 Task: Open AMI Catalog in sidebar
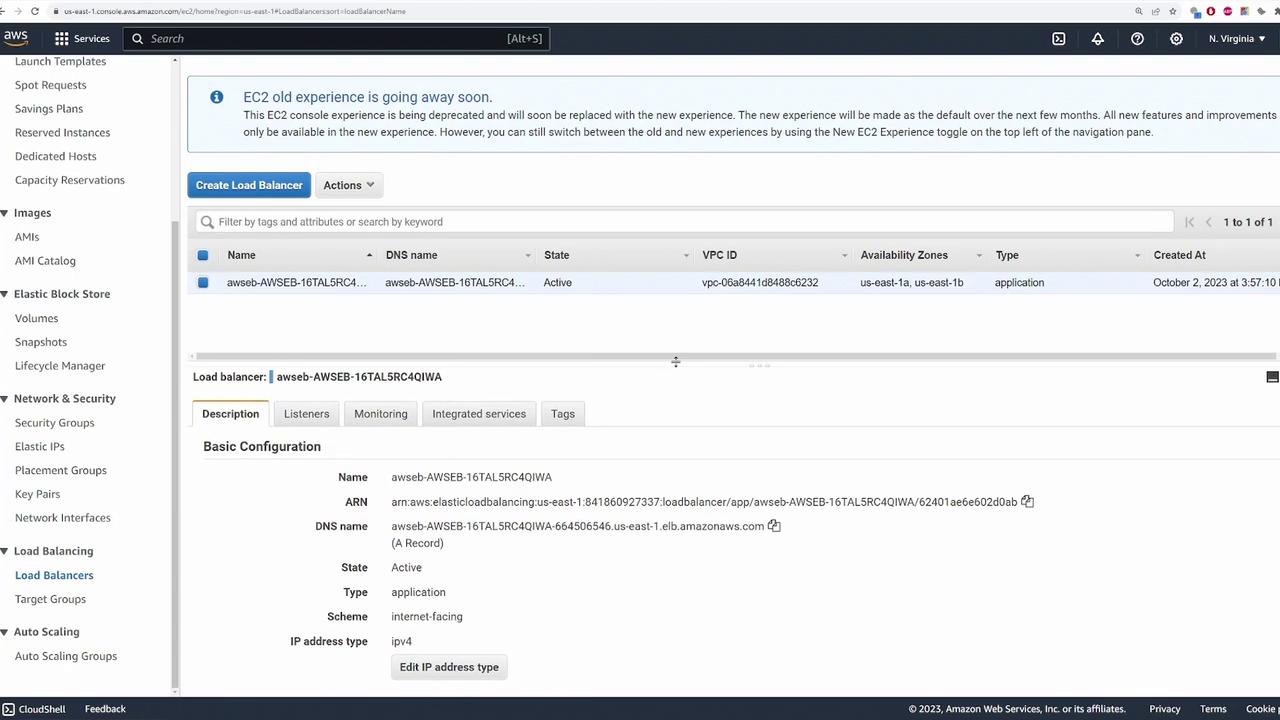click(x=45, y=261)
